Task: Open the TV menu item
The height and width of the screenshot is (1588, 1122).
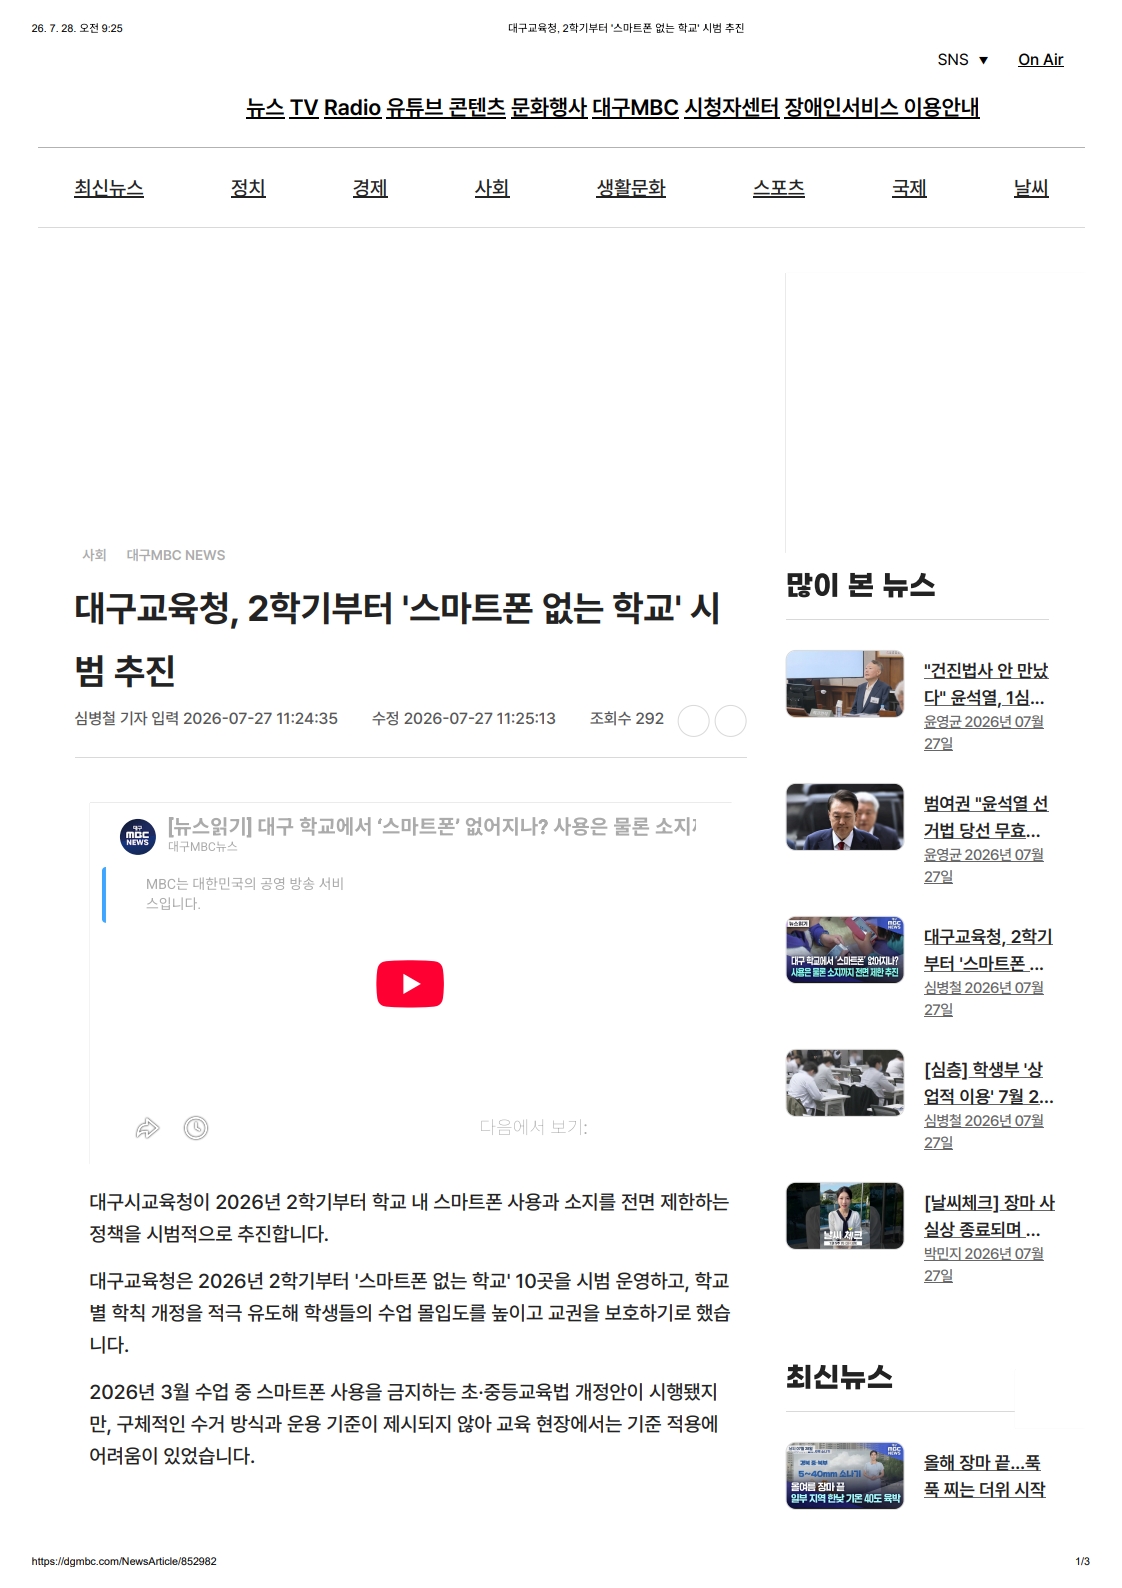Action: click(304, 107)
